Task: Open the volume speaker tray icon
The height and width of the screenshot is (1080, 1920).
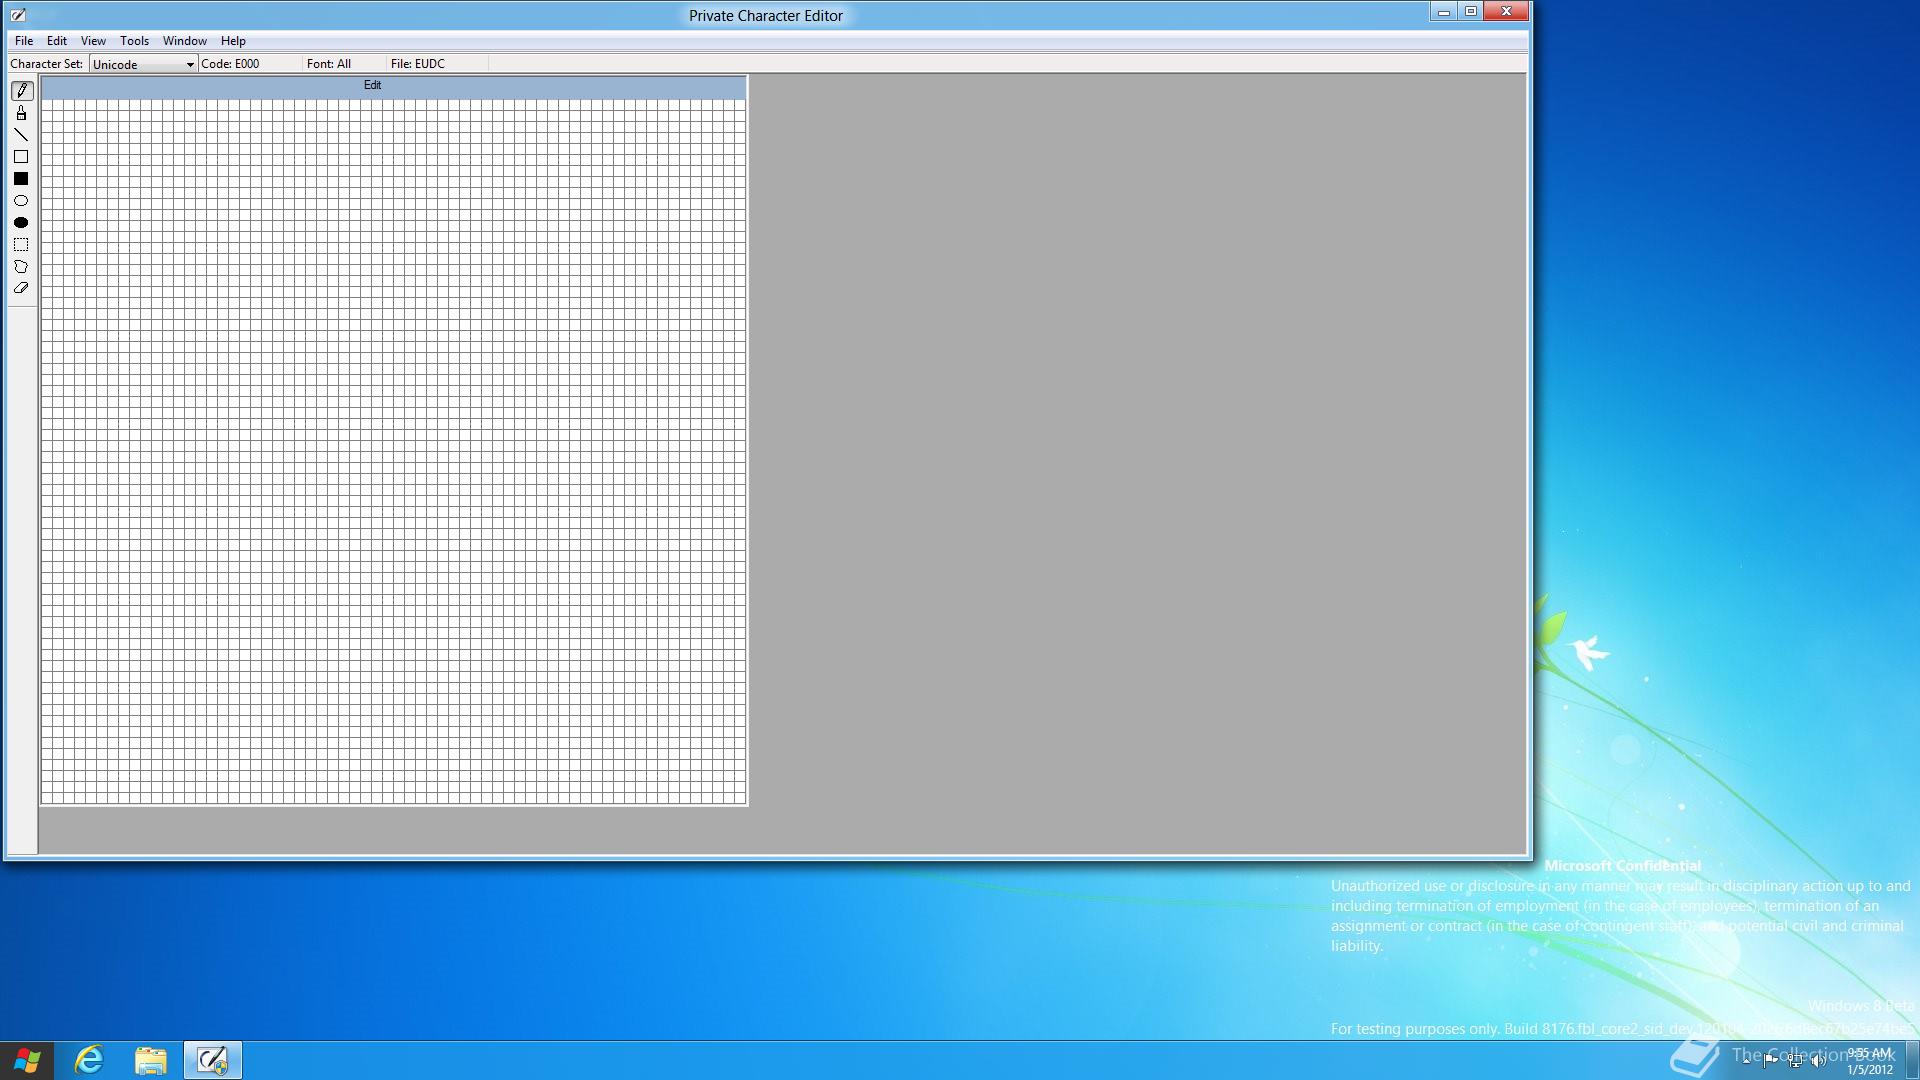Action: 1819,1061
